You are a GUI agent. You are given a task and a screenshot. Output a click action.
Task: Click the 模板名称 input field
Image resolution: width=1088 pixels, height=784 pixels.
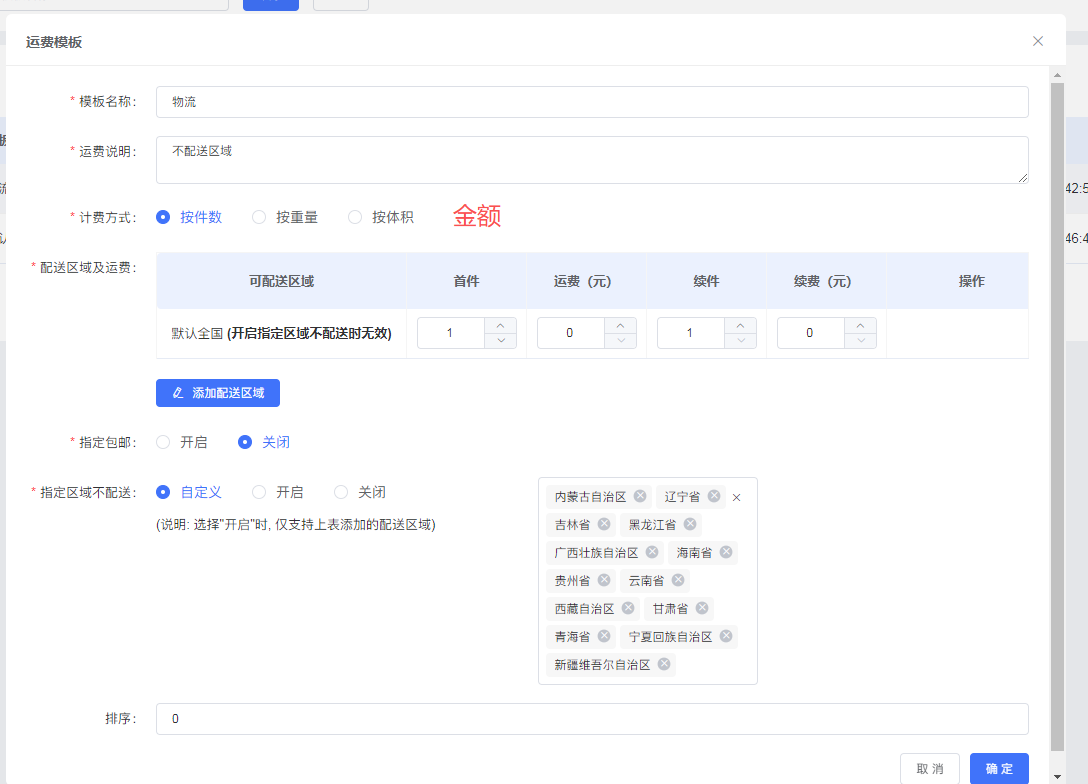(592, 102)
